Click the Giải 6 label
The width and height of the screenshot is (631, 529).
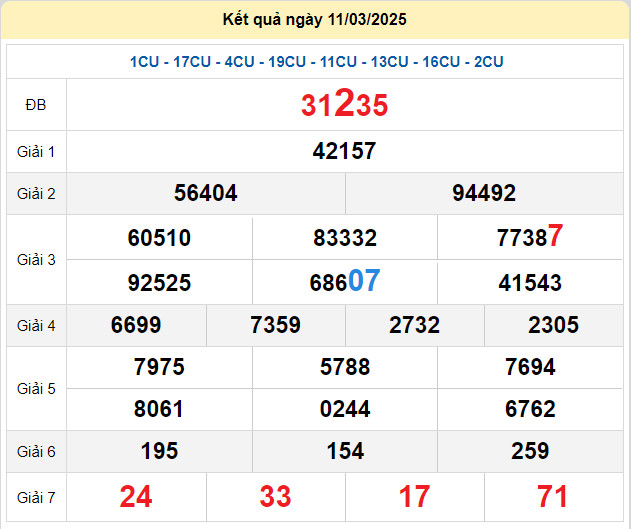click(36, 452)
